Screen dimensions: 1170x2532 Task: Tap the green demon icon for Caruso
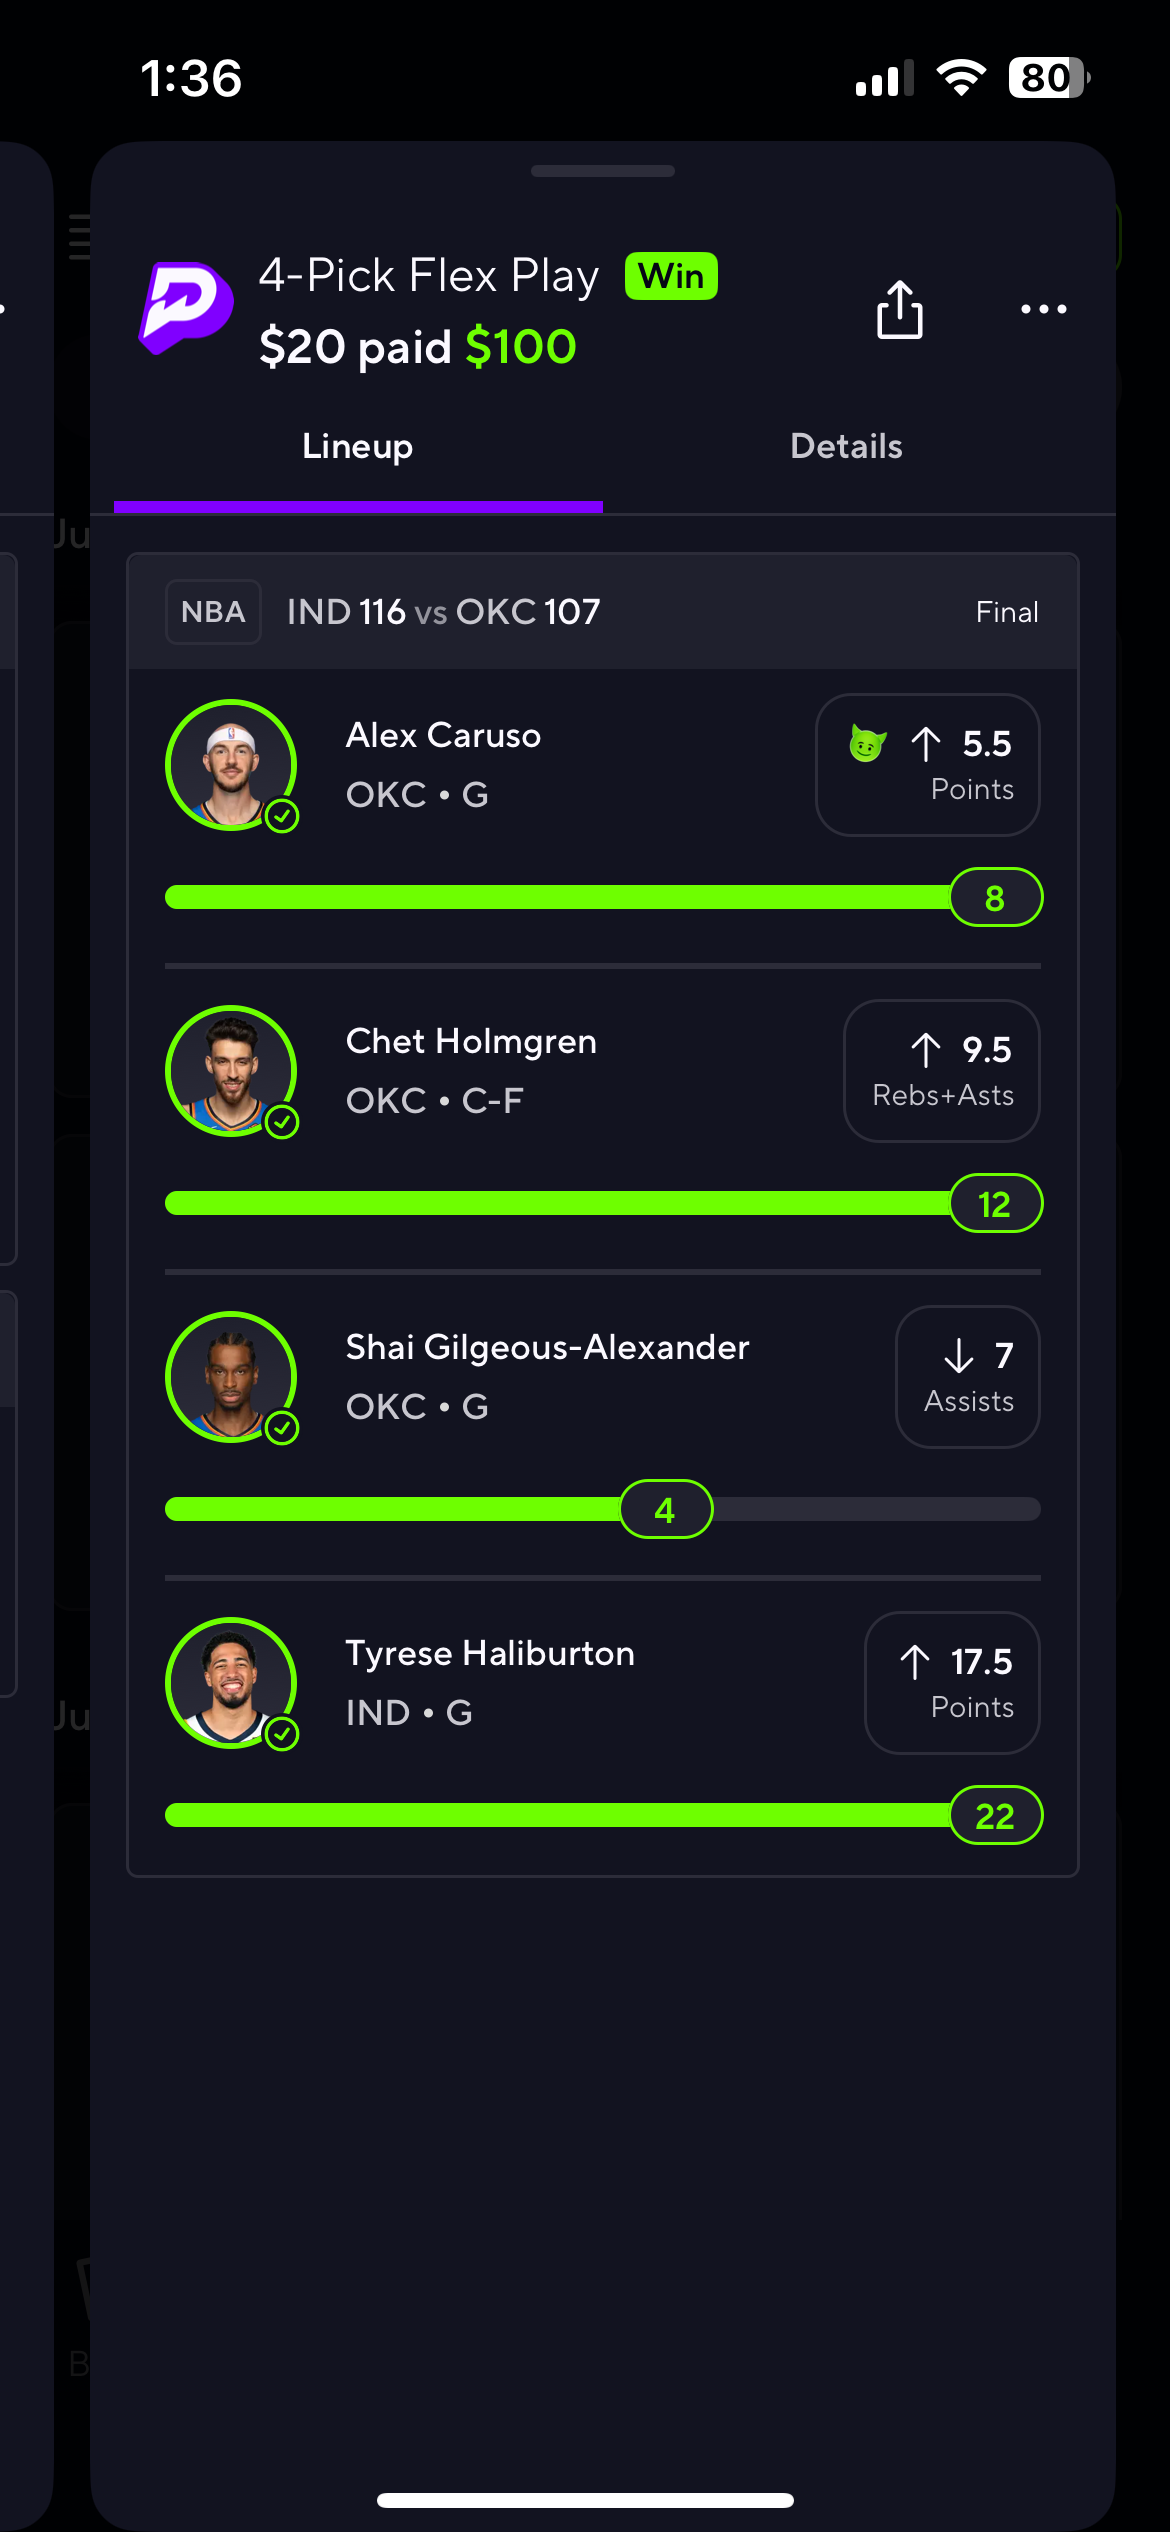pos(867,743)
